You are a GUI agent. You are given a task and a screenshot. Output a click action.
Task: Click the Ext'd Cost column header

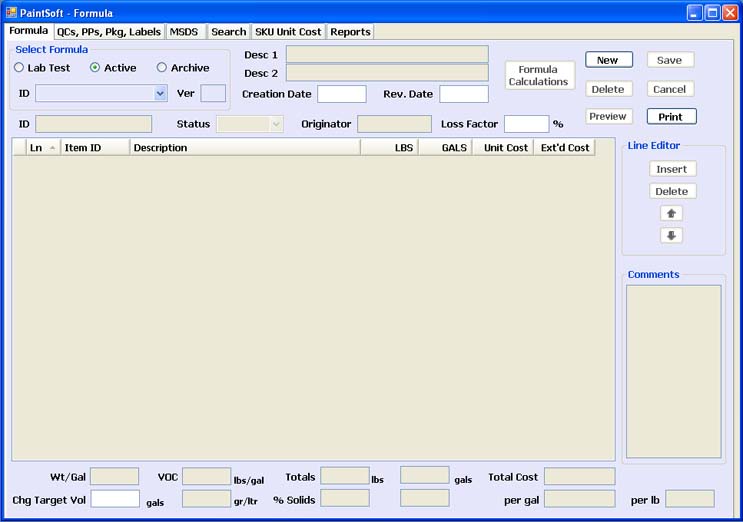[564, 148]
